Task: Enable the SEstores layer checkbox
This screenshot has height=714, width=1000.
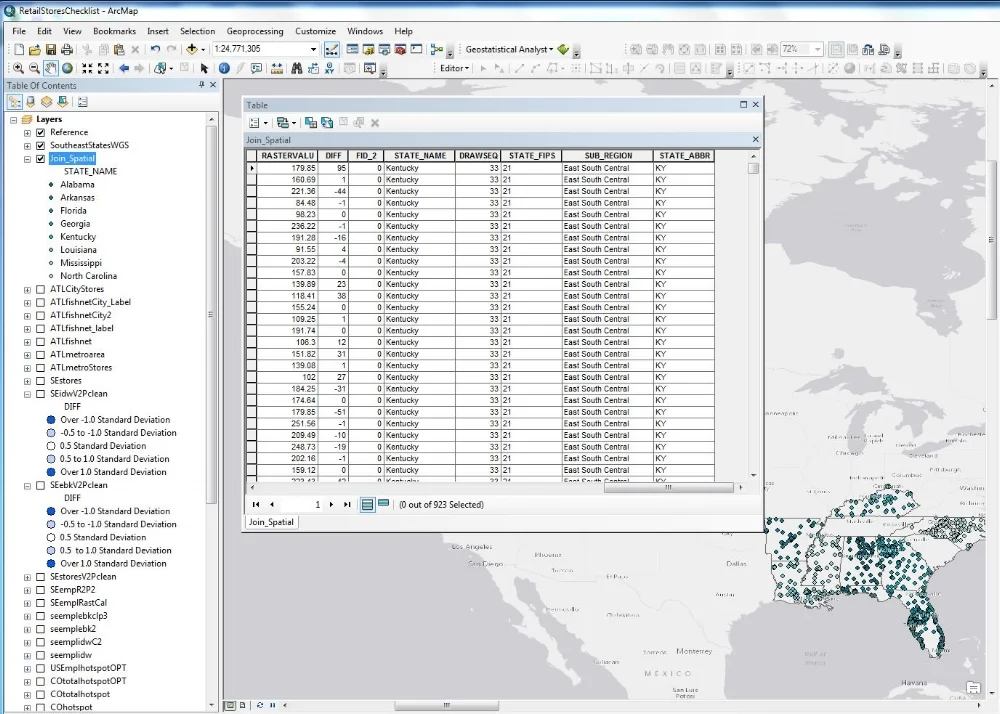Action: click(x=41, y=381)
